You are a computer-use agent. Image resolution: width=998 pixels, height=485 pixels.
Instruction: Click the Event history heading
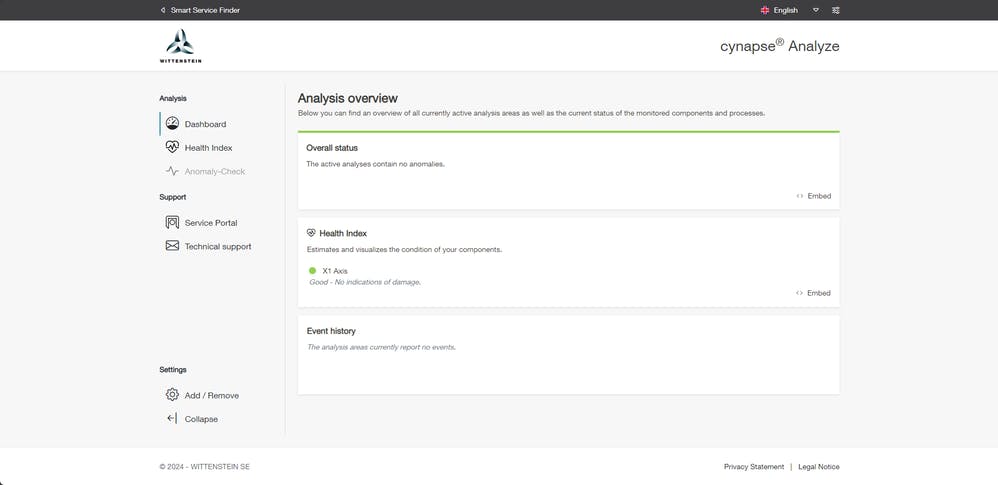(x=331, y=331)
